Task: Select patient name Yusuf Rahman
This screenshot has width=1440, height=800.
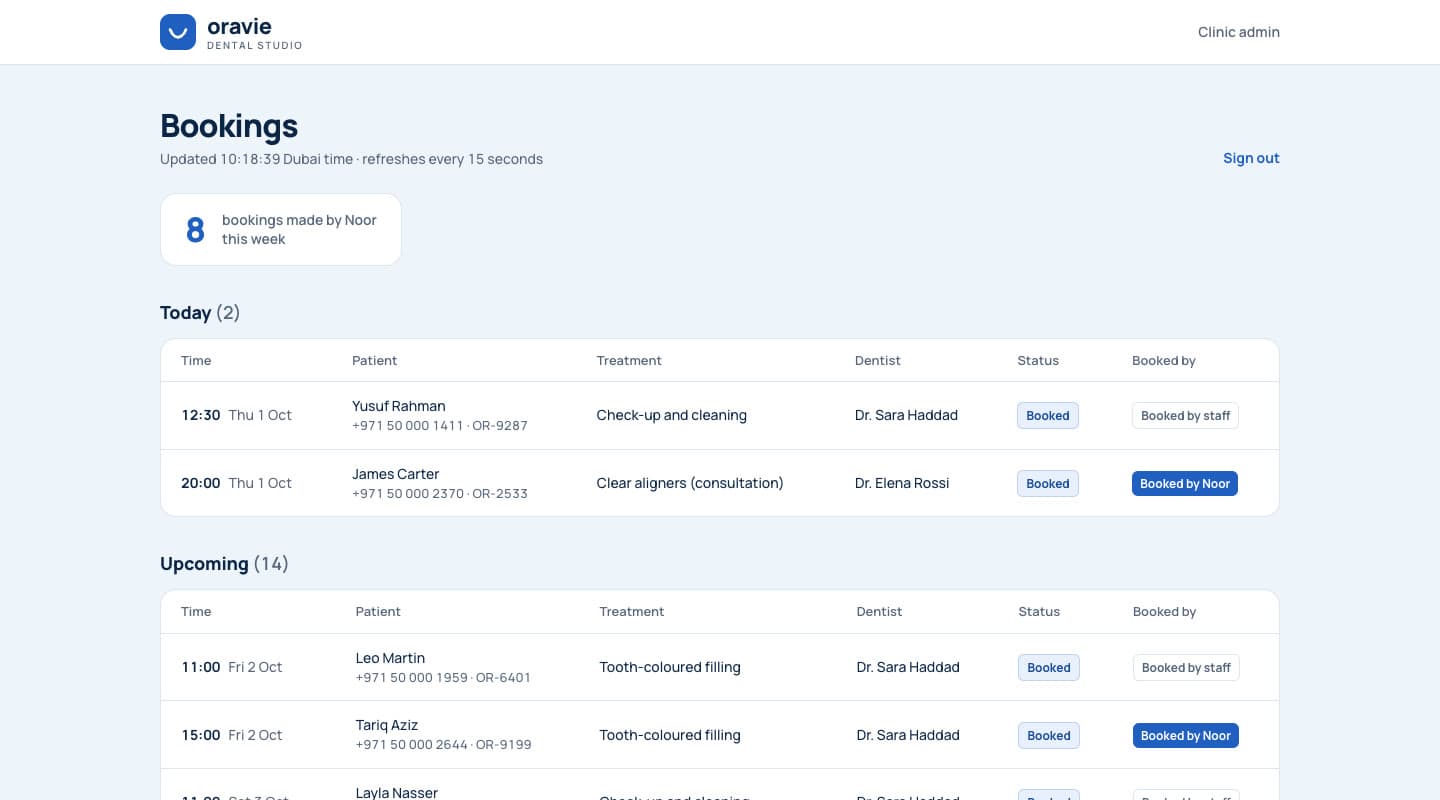Action: [x=399, y=406]
